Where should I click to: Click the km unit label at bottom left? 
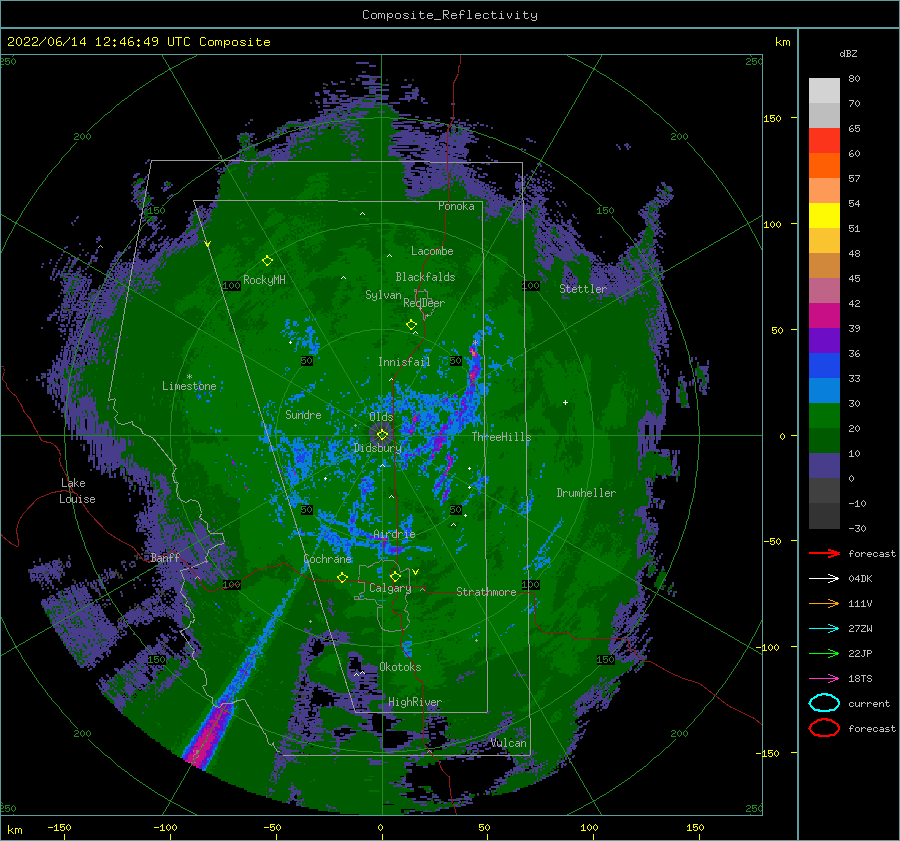[14, 830]
